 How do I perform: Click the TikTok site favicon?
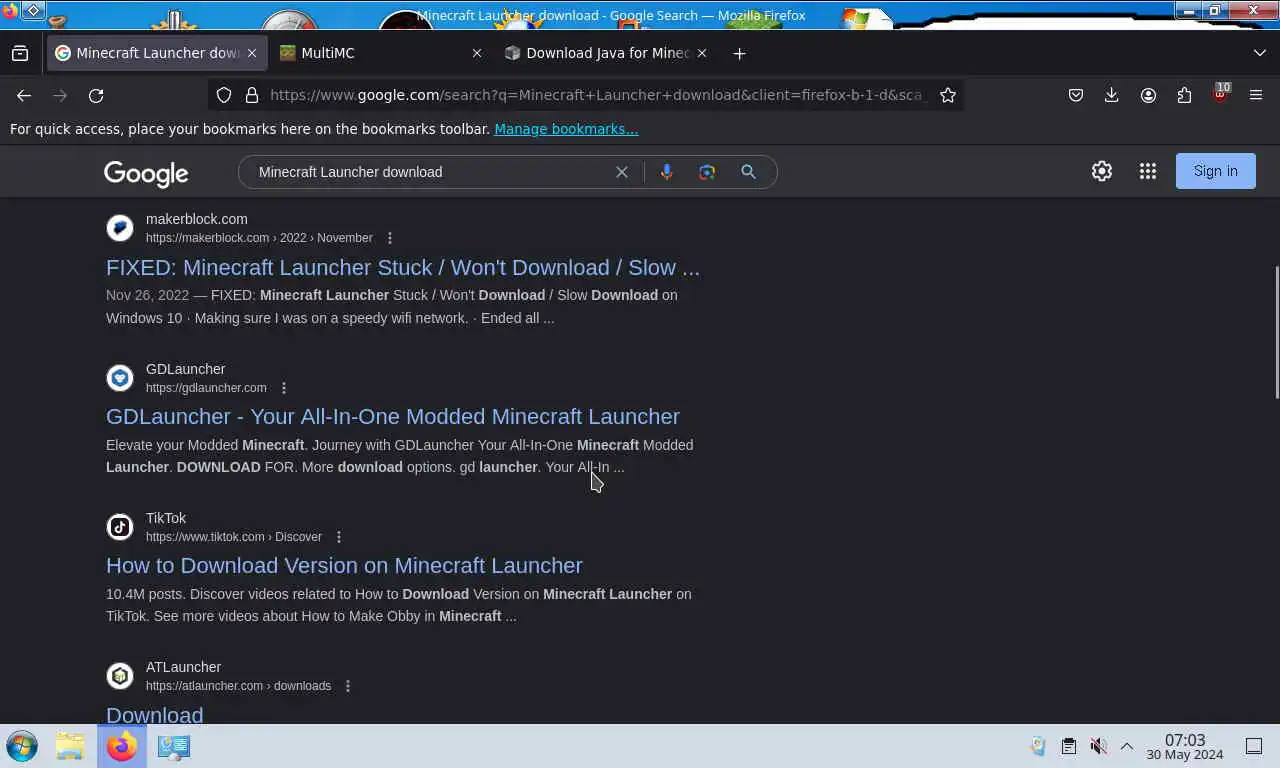click(120, 527)
